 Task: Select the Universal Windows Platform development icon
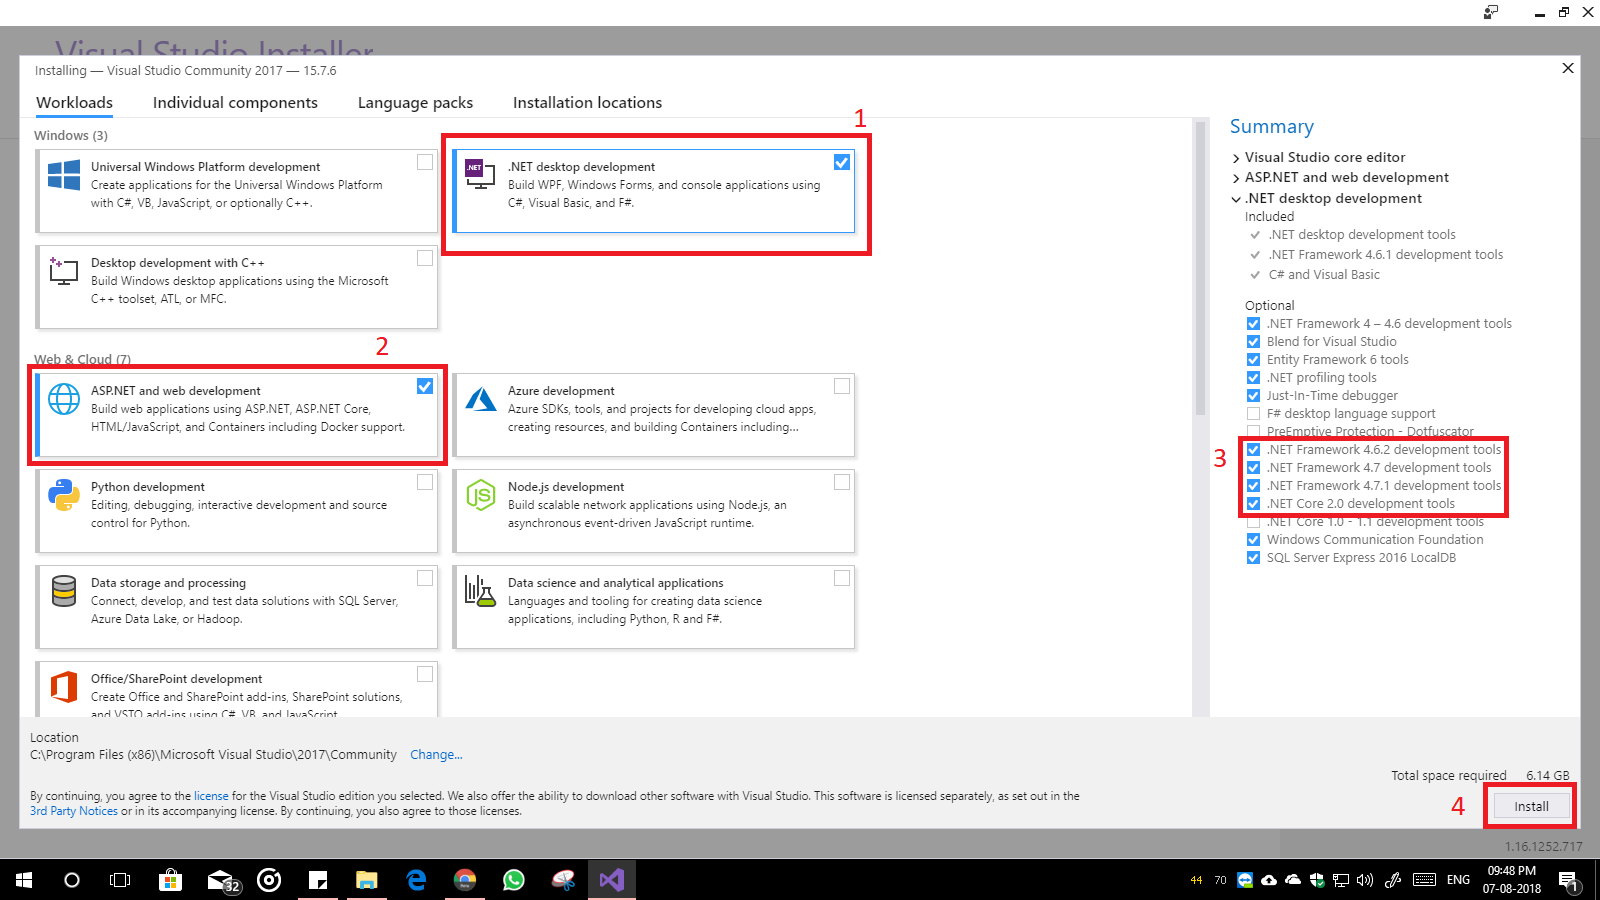62,174
